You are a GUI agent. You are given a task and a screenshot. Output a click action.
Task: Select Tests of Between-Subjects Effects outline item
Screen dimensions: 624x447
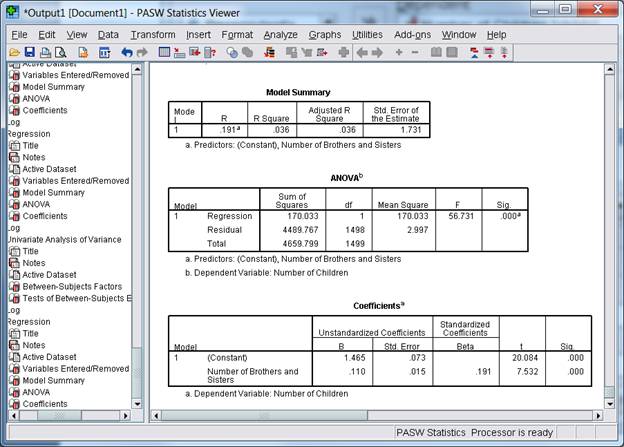(77, 298)
